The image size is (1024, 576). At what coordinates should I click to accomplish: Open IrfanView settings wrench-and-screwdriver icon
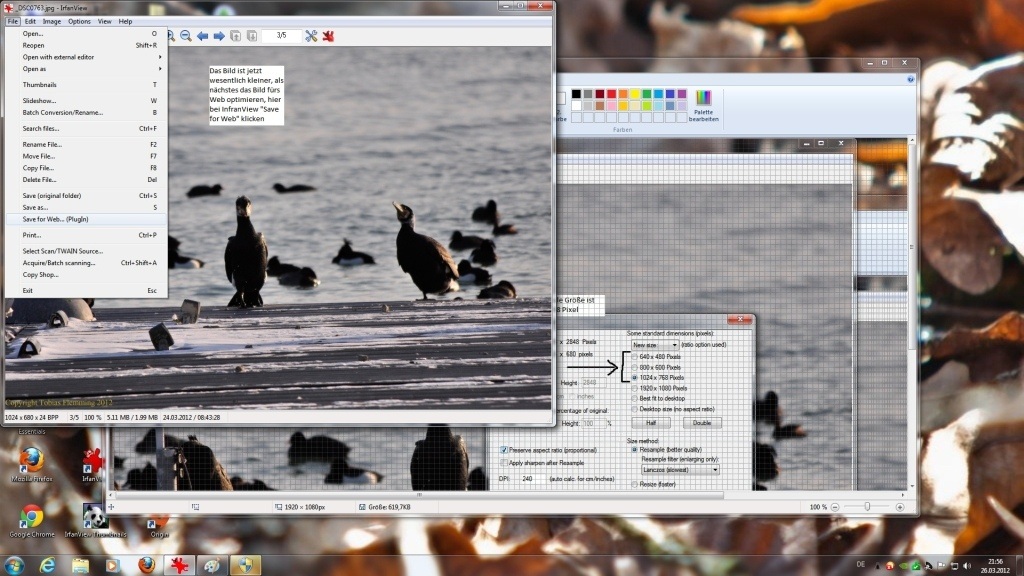pyautogui.click(x=311, y=36)
